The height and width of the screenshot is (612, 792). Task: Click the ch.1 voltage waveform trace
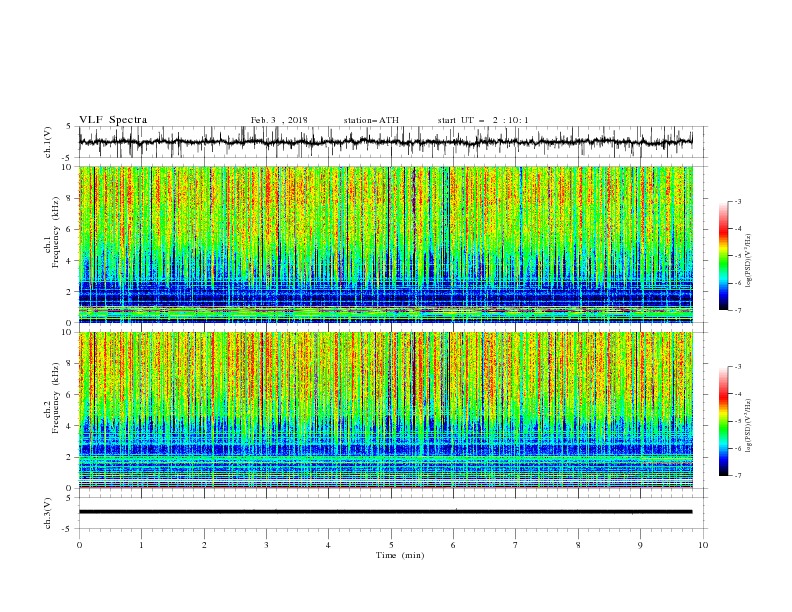(x=385, y=142)
